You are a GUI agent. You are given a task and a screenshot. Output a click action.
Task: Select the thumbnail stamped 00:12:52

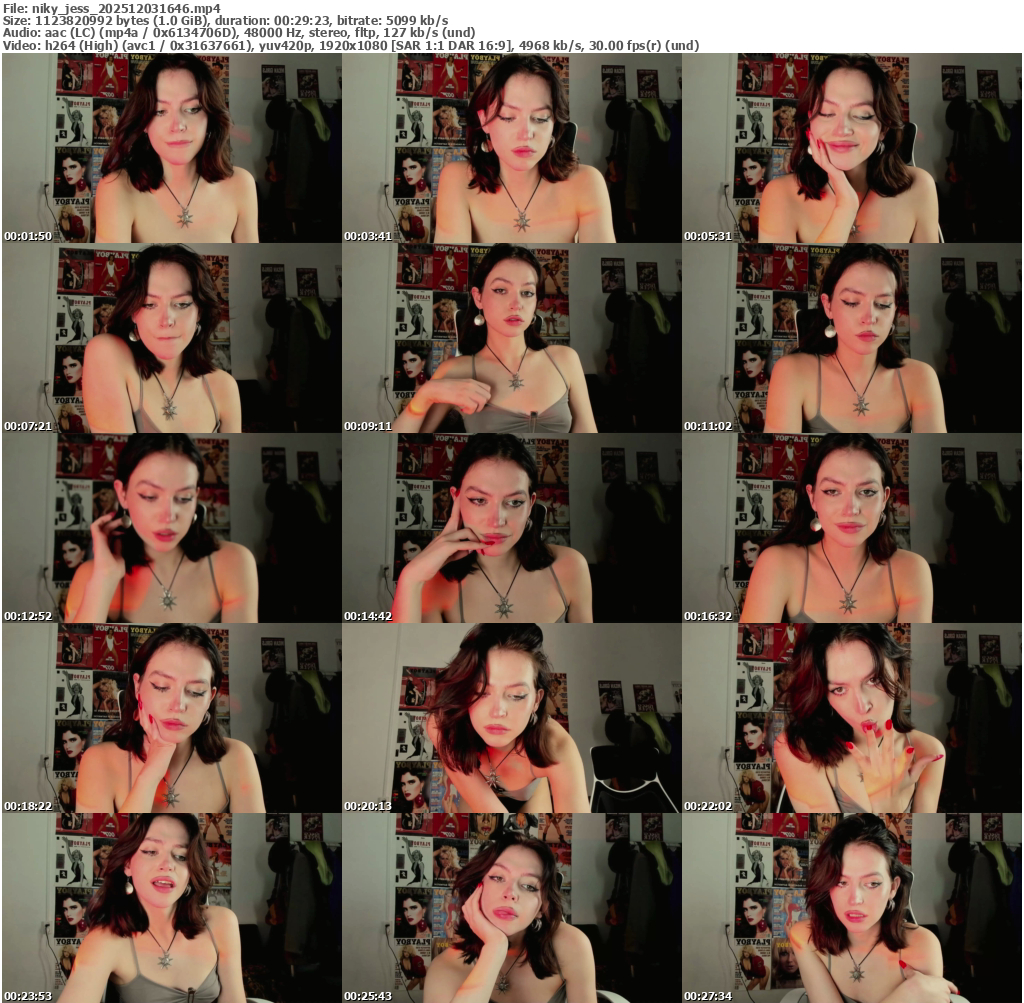pyautogui.click(x=172, y=528)
